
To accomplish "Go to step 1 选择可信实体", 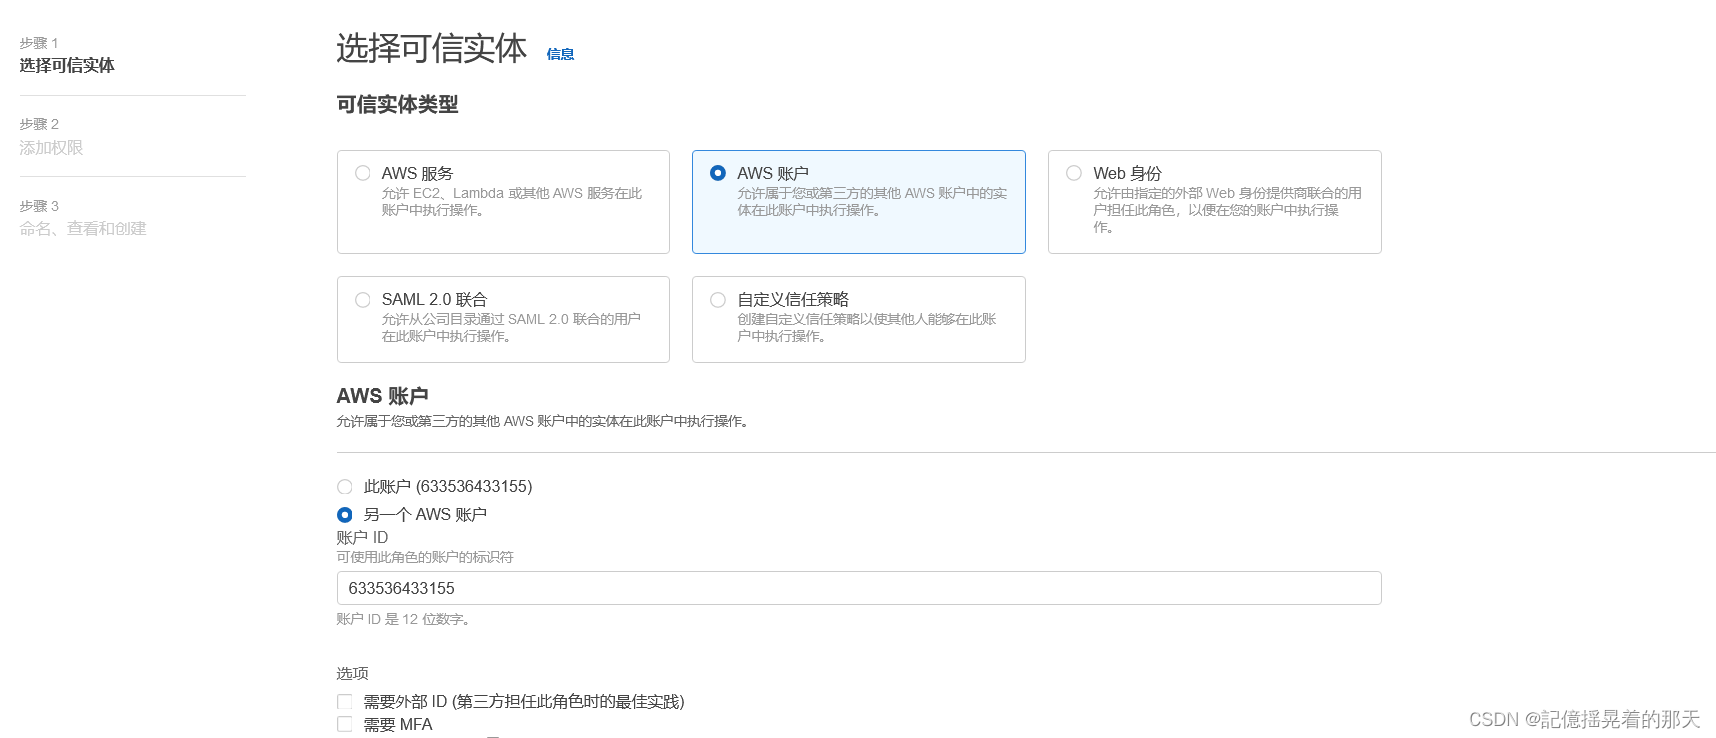I will point(67,65).
